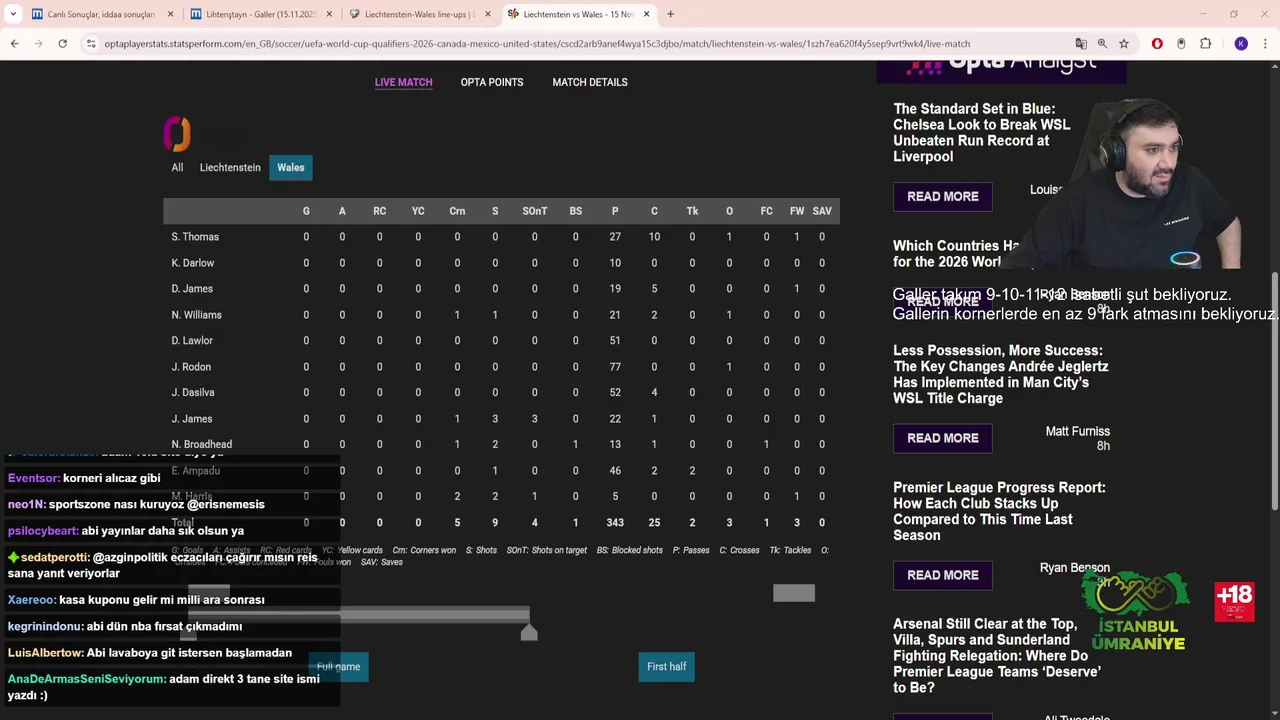Viewport: 1280px width, 720px height.
Task: Click the grey match timeline bar
Action: pos(358,615)
